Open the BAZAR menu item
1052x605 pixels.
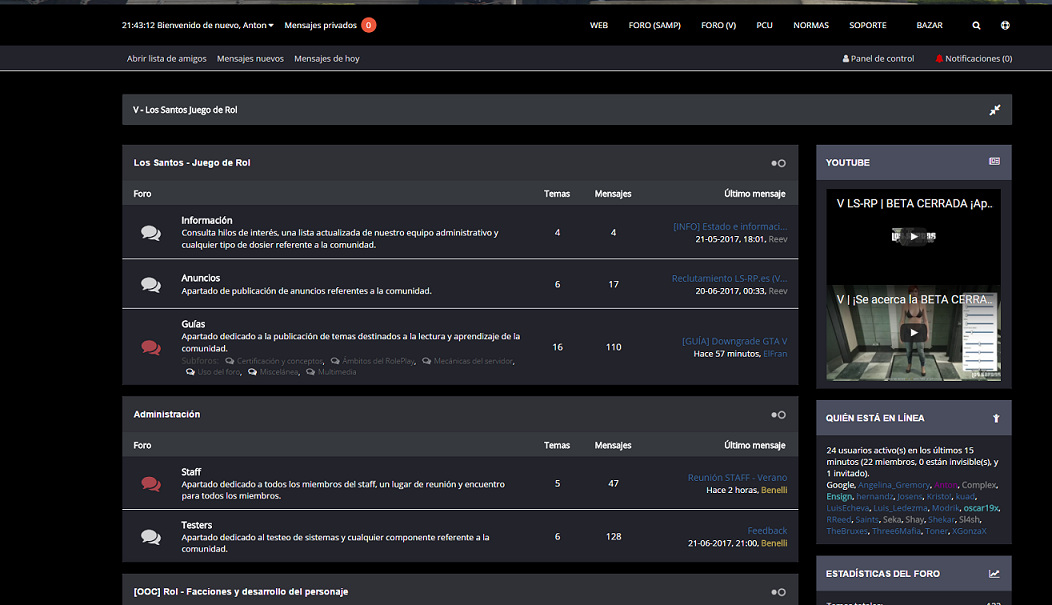pos(930,25)
